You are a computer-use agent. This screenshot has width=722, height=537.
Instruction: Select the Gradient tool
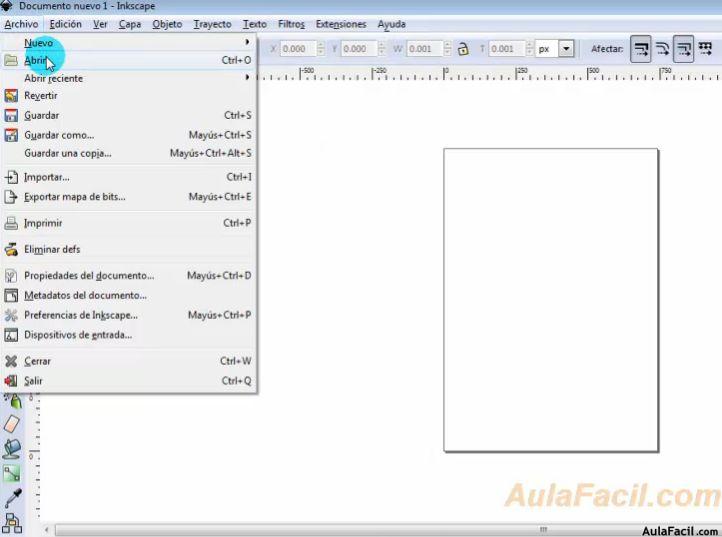pyautogui.click(x=12, y=473)
